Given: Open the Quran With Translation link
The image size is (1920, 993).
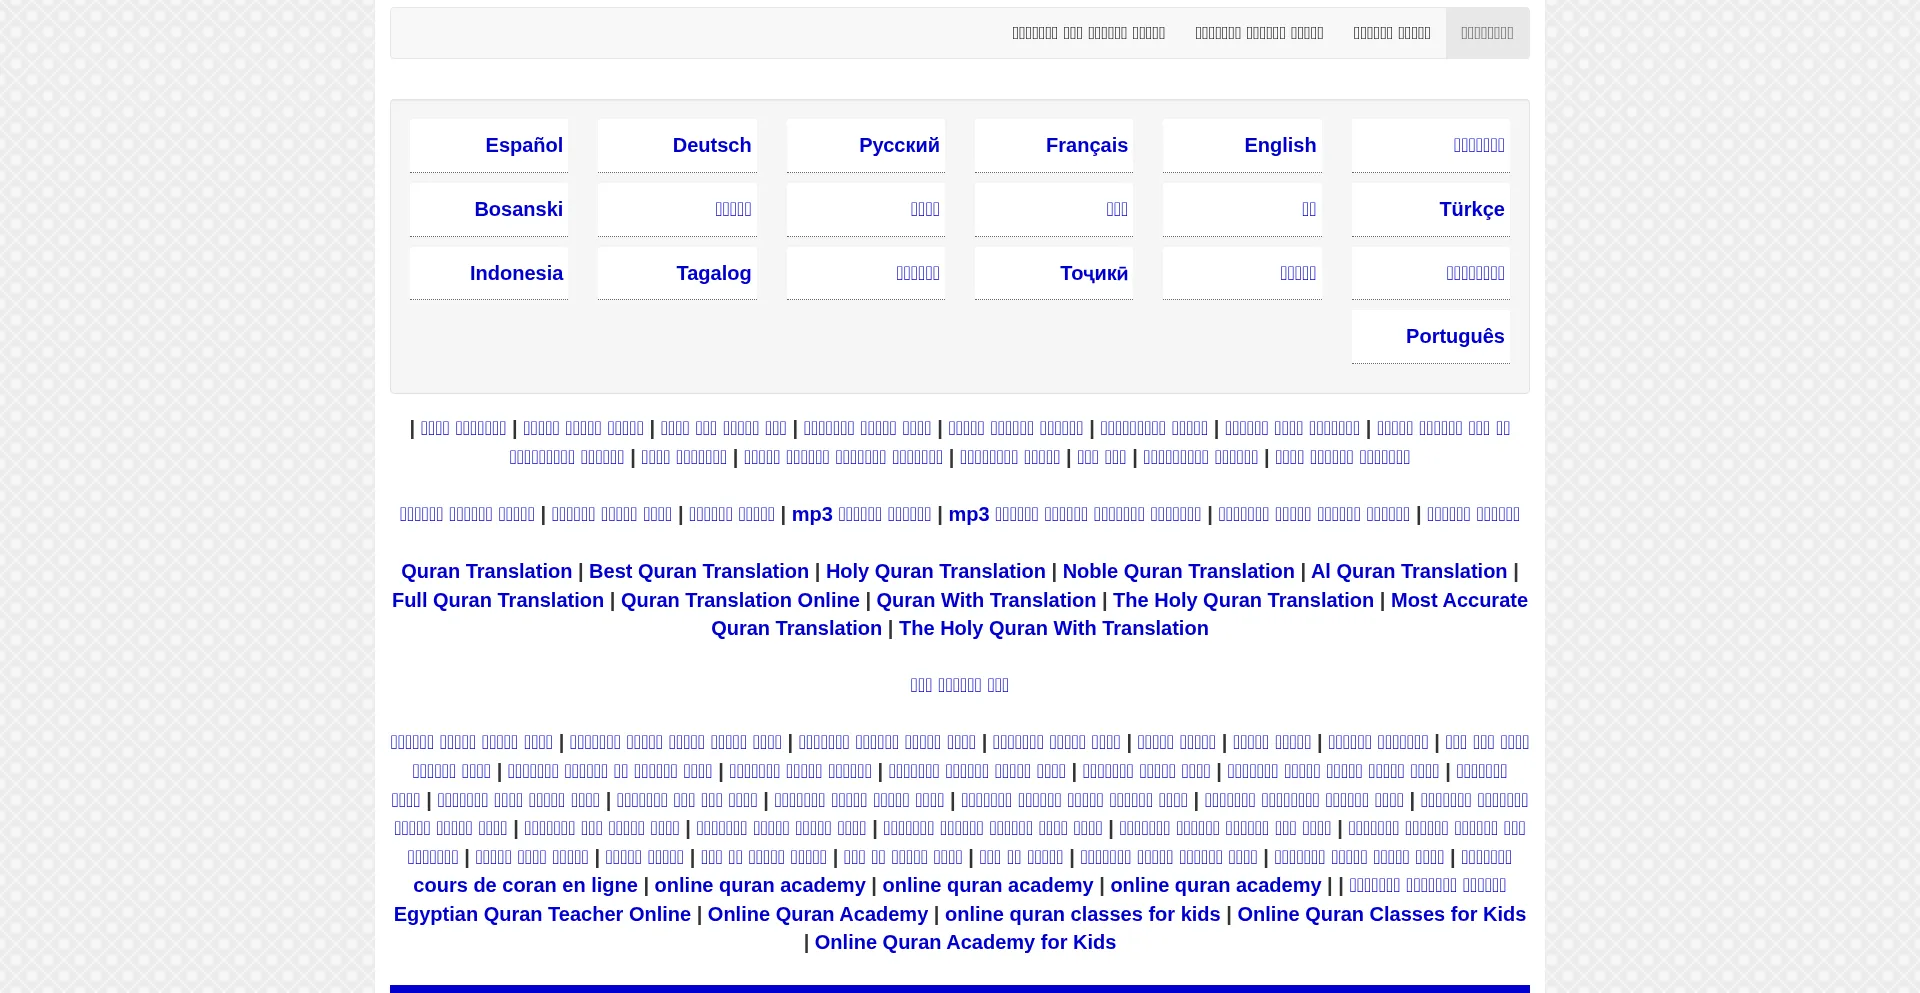Looking at the screenshot, I should [x=985, y=600].
